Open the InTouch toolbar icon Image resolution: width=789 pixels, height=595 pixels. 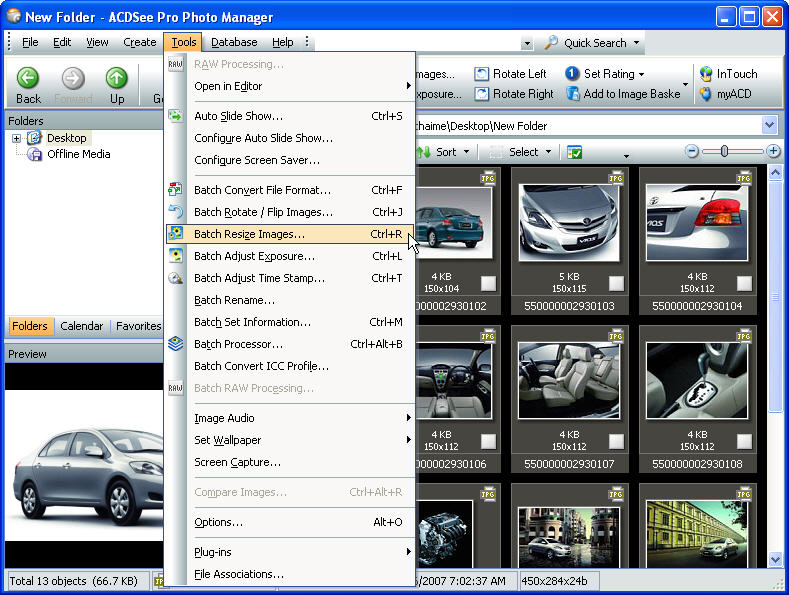tap(706, 74)
